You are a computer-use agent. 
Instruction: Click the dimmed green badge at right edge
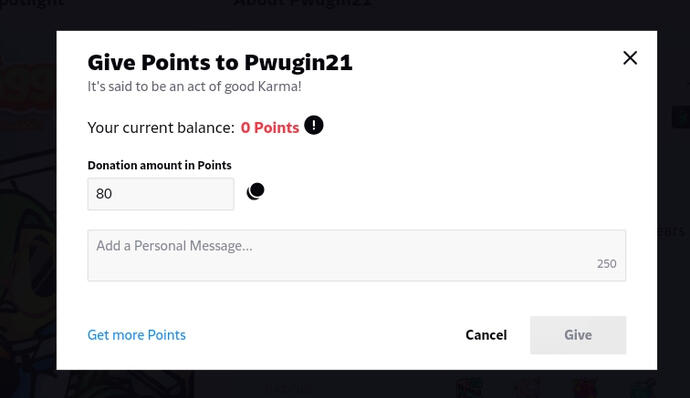coord(681,117)
